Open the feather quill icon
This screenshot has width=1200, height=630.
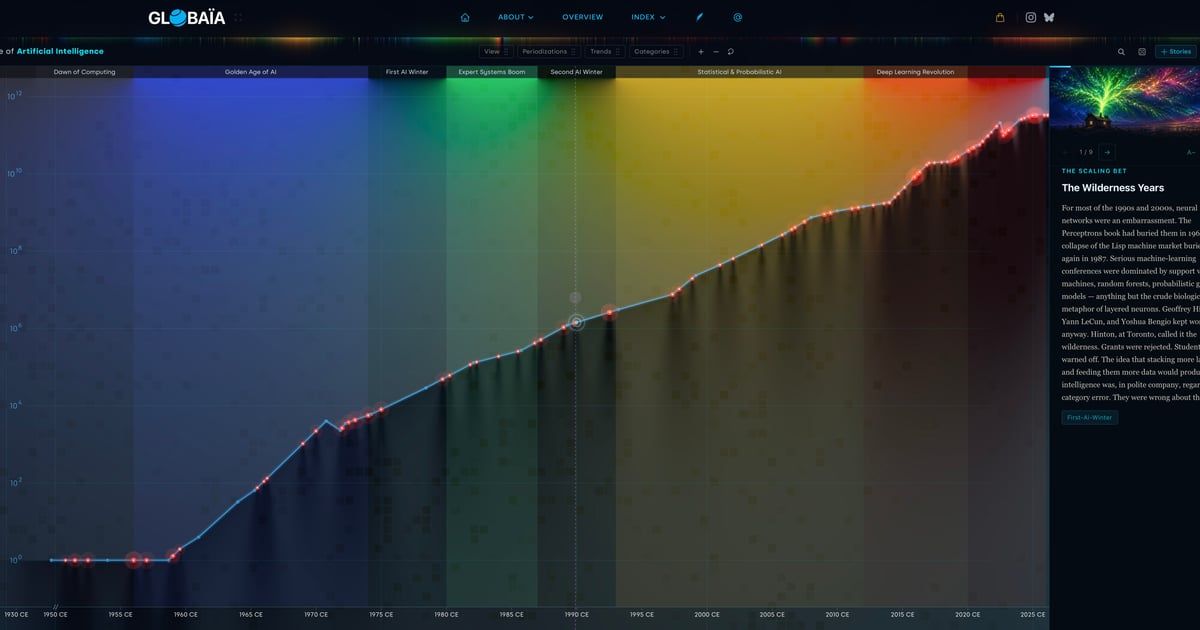(x=700, y=17)
